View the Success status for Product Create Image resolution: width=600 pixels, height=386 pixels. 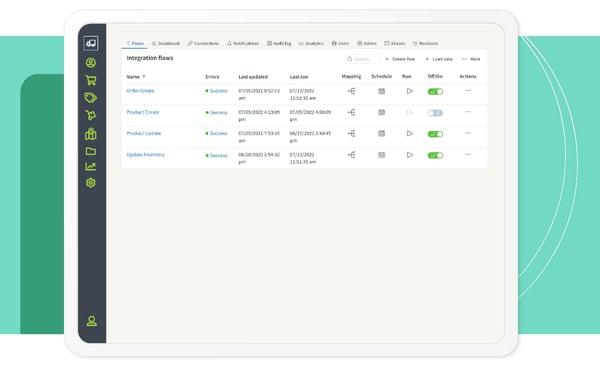click(x=216, y=112)
